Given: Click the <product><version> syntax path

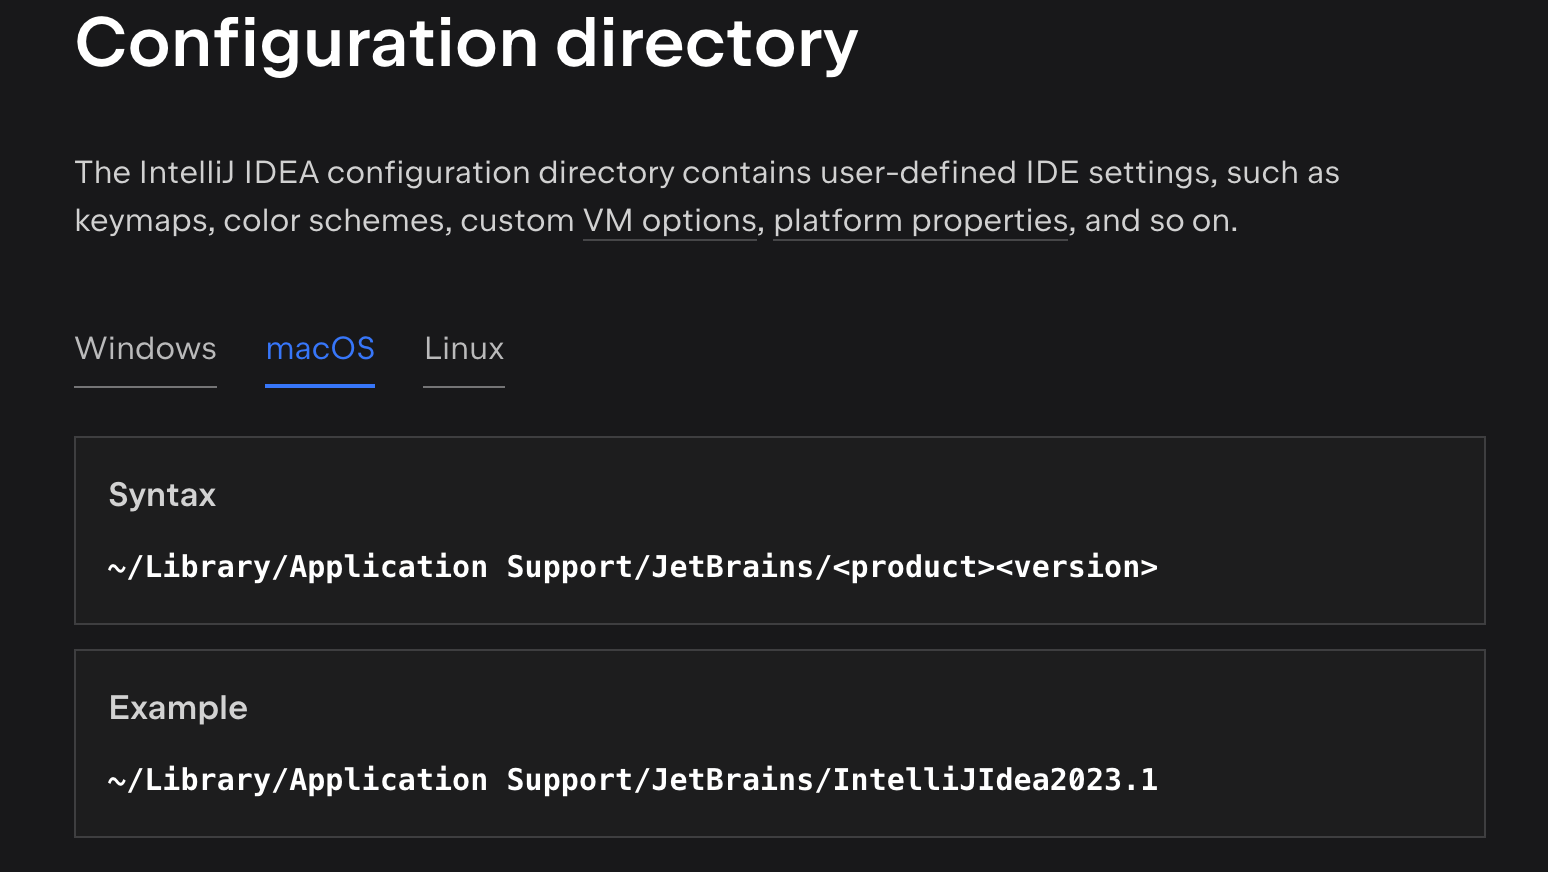Looking at the screenshot, I should (632, 567).
